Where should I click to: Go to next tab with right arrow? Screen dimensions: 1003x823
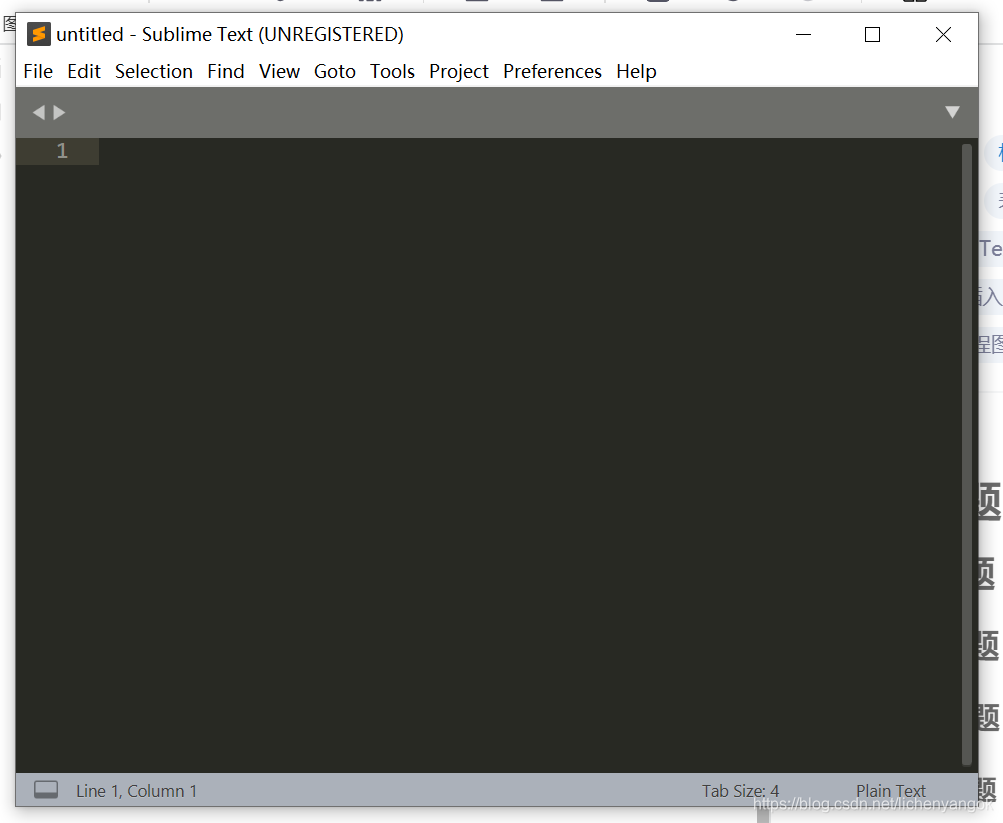tap(59, 113)
